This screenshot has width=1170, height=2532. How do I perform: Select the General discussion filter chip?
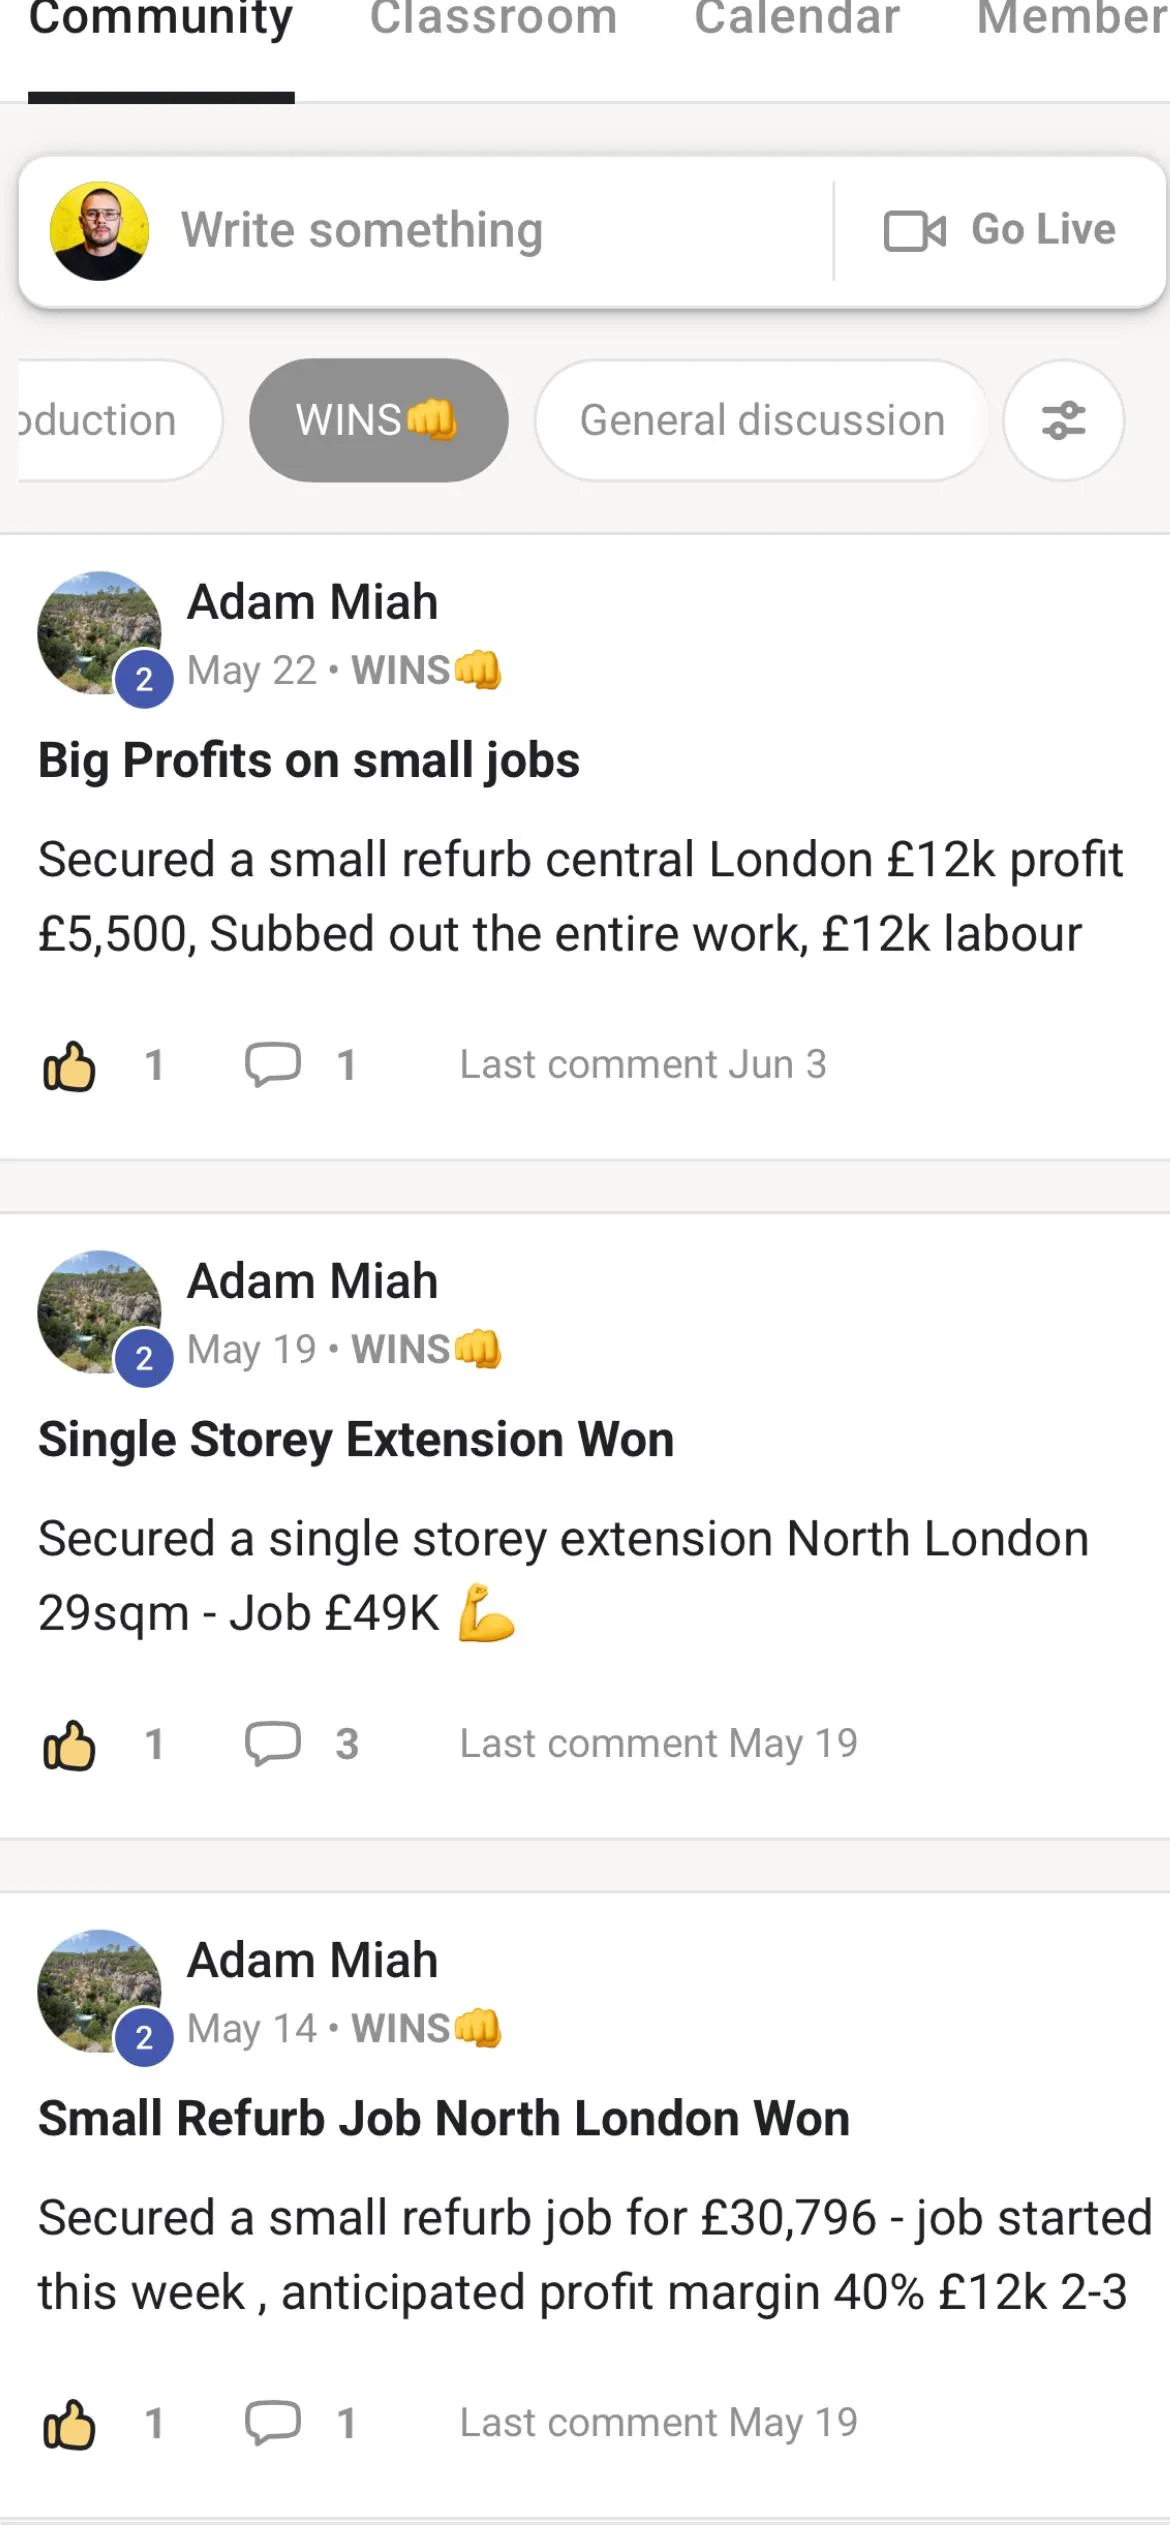coord(762,420)
